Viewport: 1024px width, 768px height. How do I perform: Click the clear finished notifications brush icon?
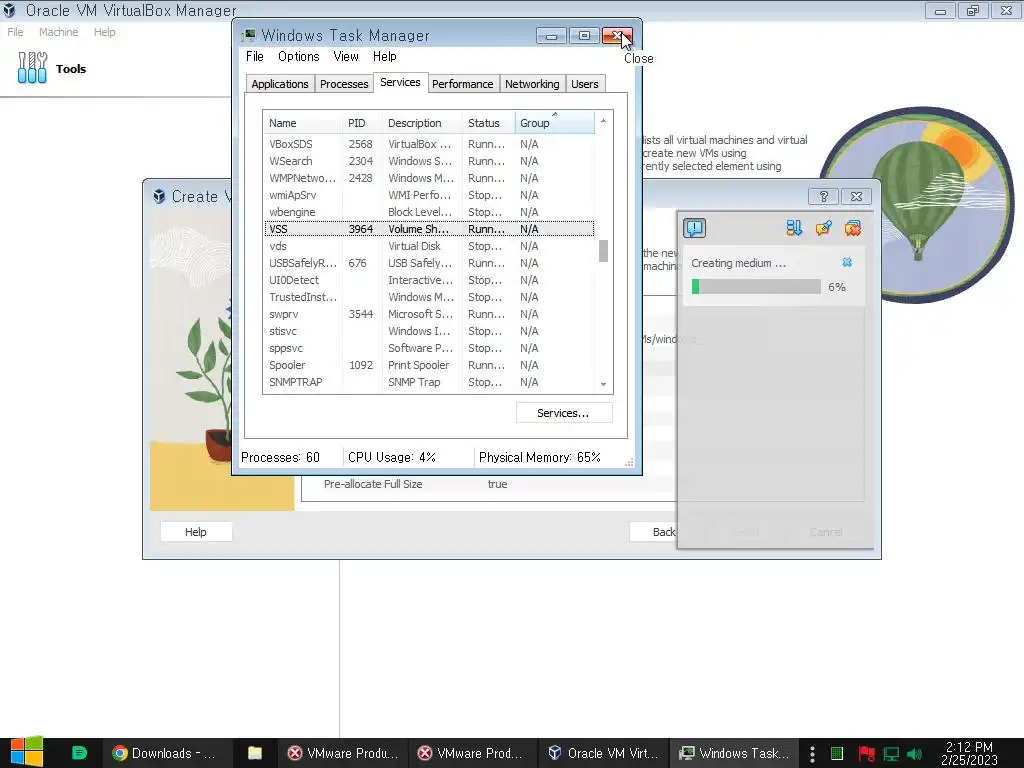pyautogui.click(x=824, y=228)
